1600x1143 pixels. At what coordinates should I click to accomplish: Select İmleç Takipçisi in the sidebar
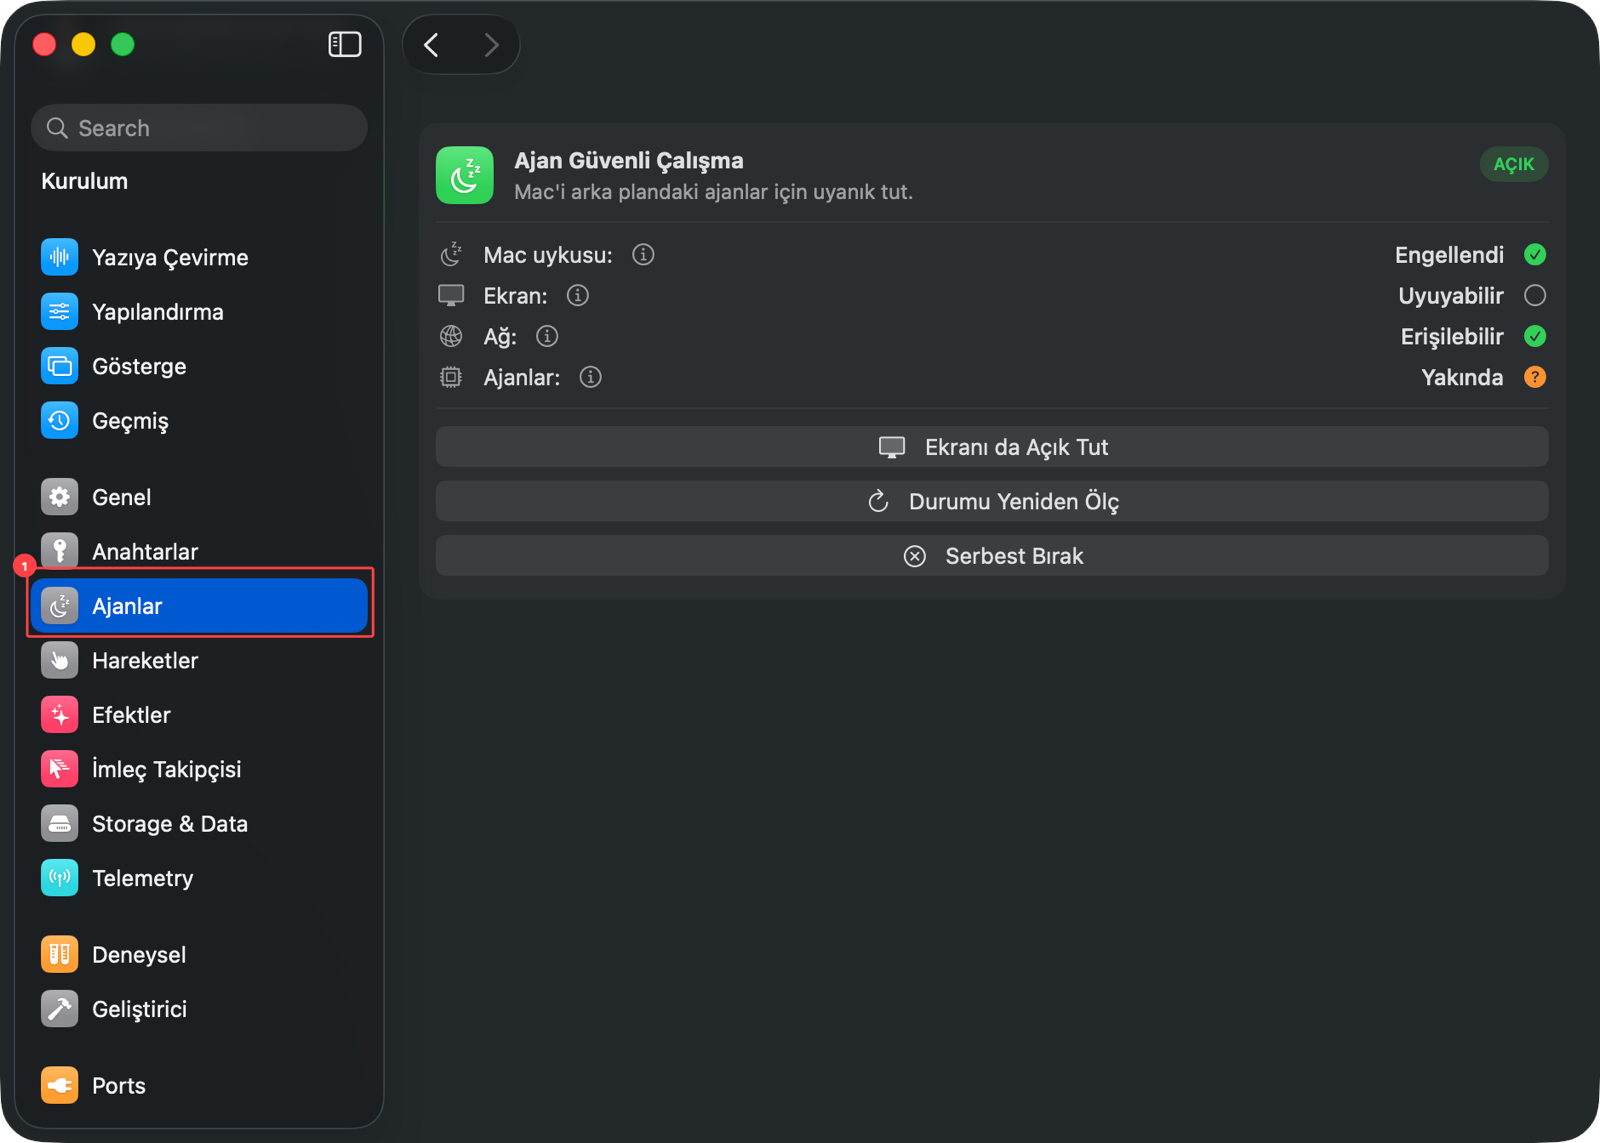tap(199, 769)
